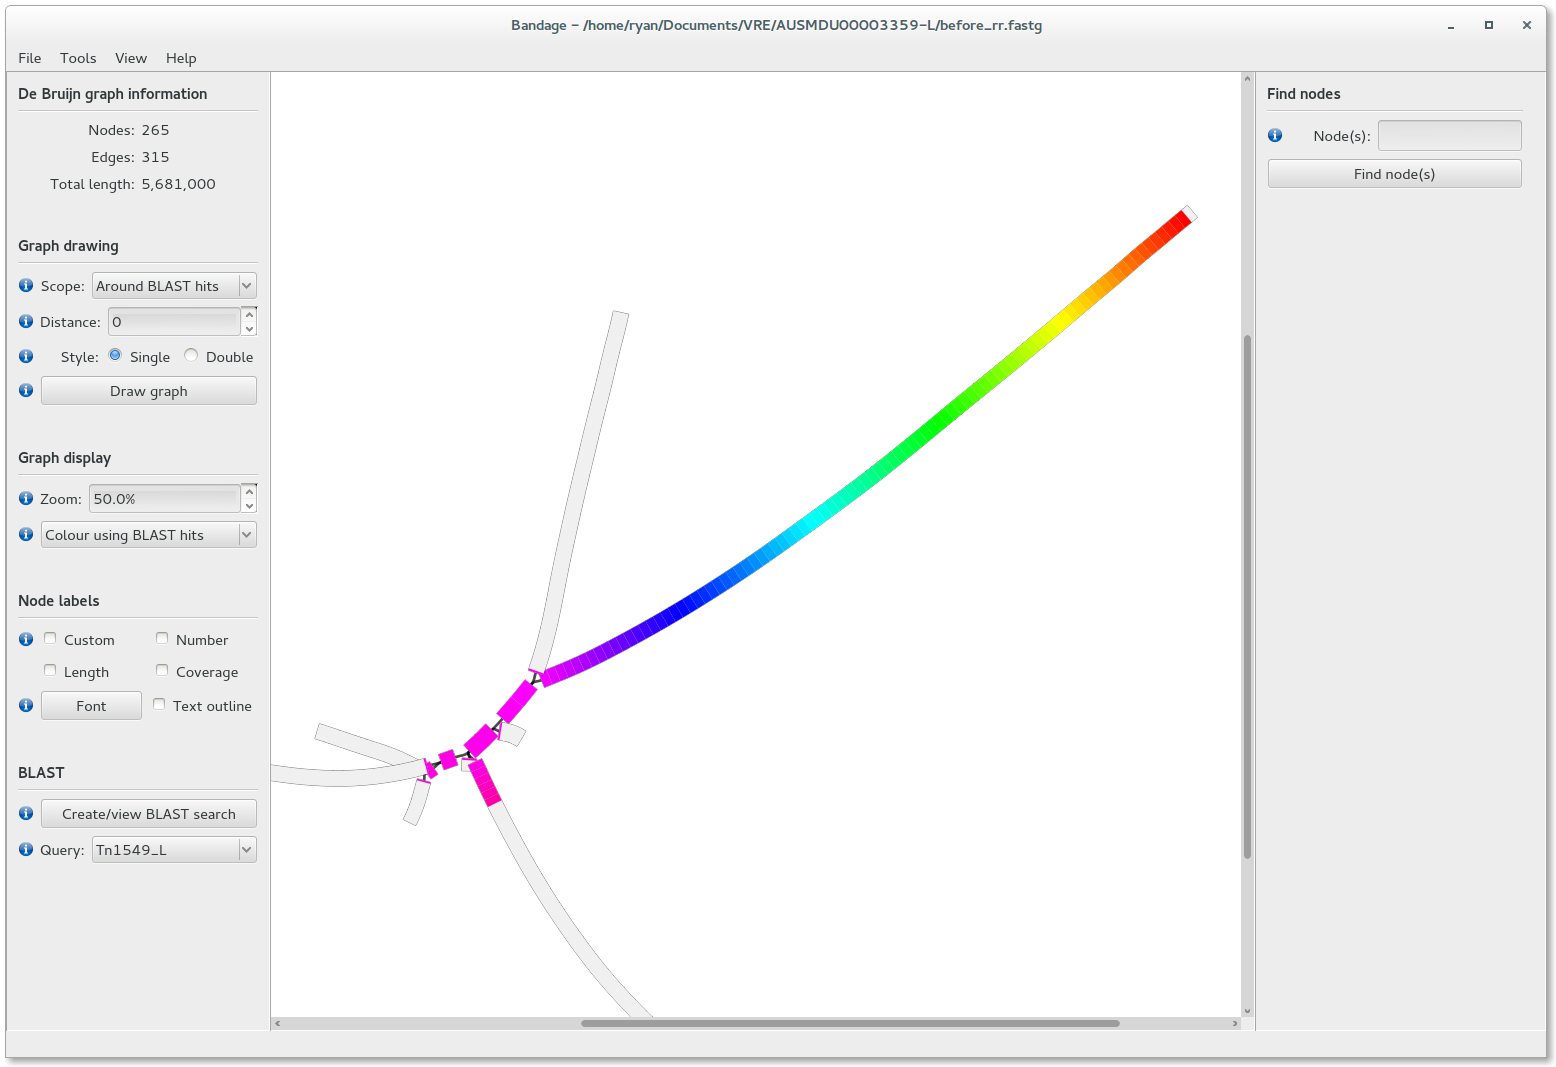
Task: Click info icon next to Node(s) field
Action: pos(1275,135)
